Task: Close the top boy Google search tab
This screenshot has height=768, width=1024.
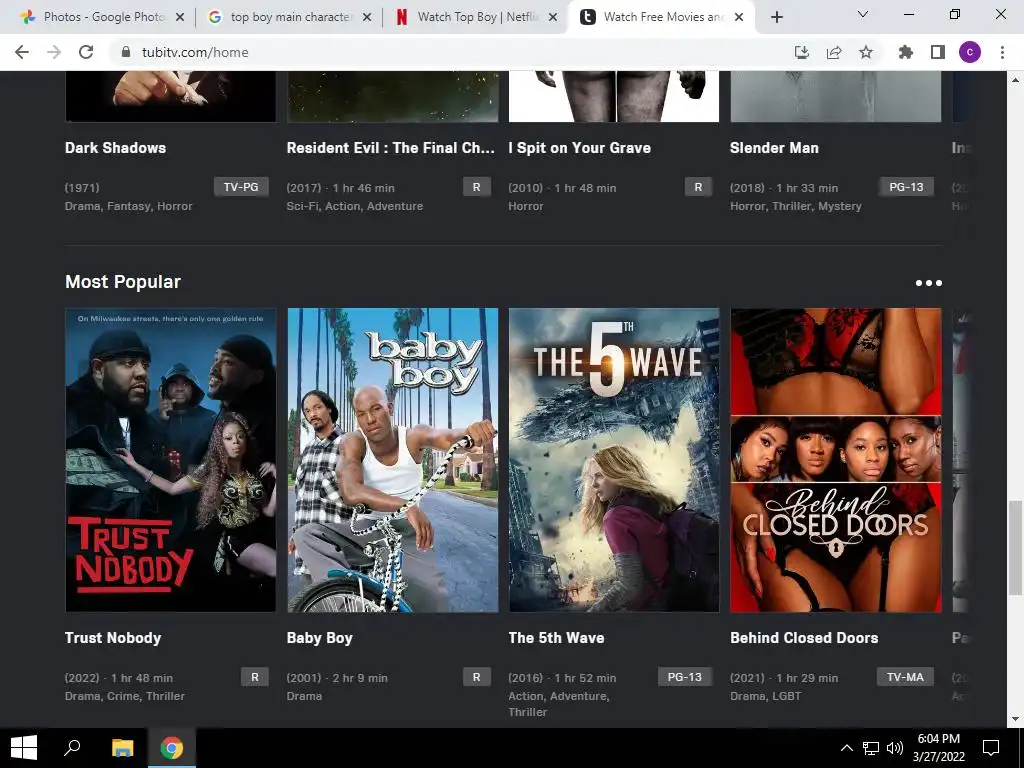Action: pos(367,17)
